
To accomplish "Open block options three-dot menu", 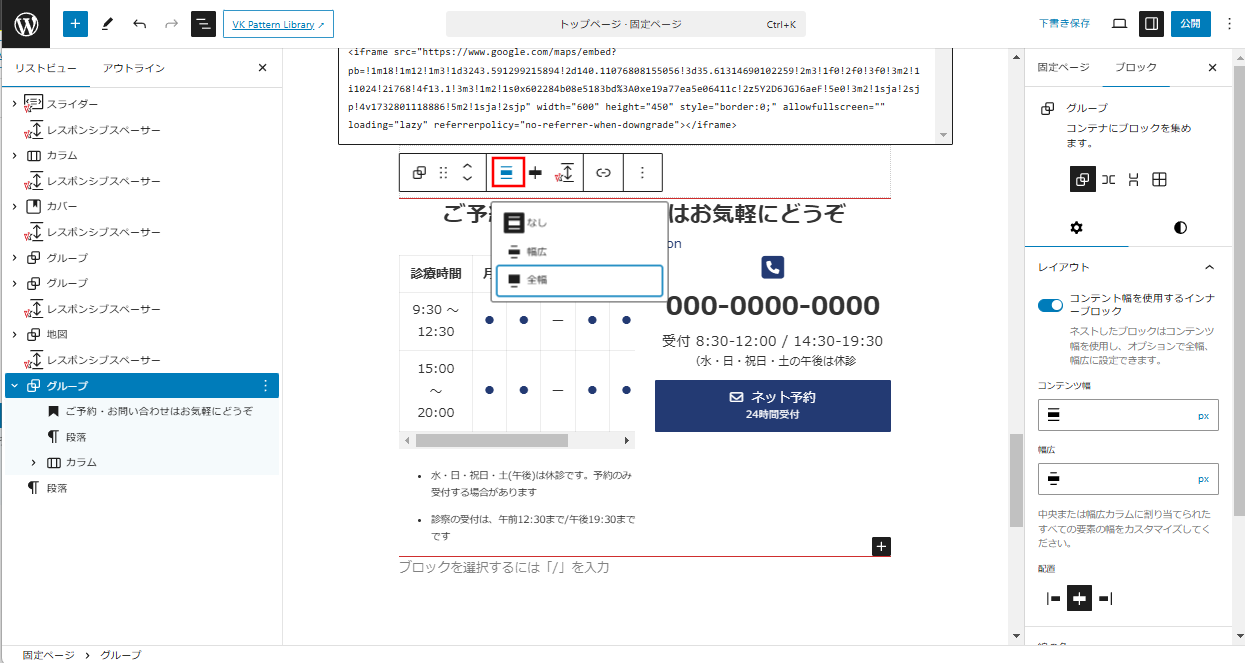I will pyautogui.click(x=642, y=173).
